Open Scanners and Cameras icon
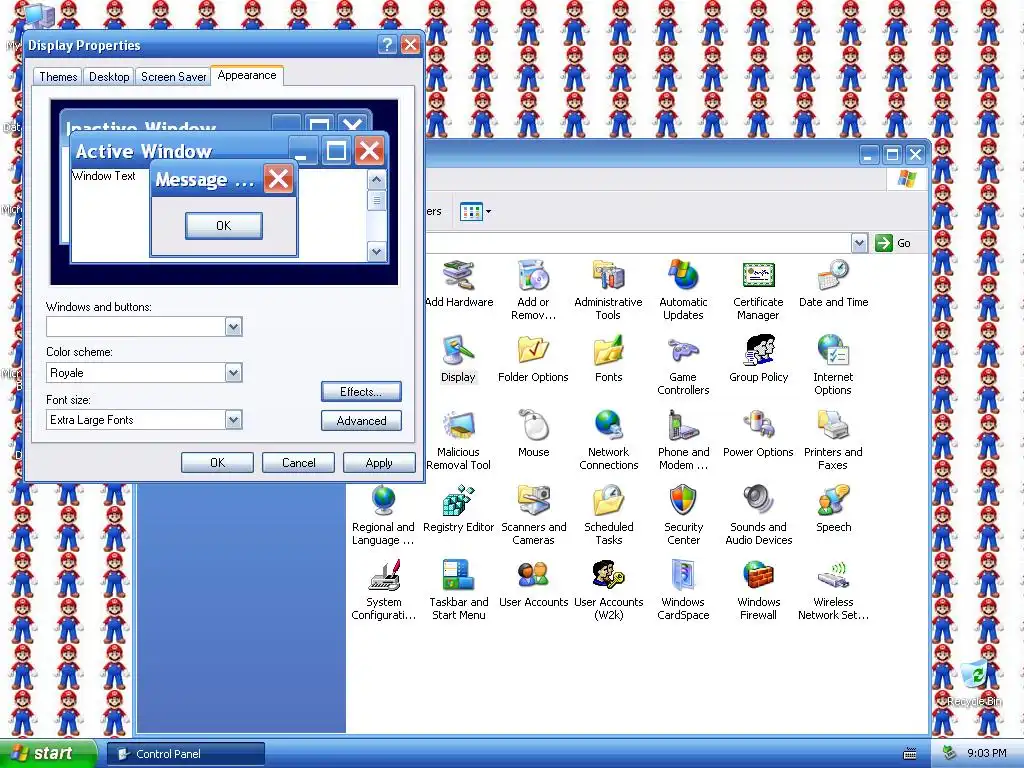The width and height of the screenshot is (1024, 768). [x=534, y=515]
